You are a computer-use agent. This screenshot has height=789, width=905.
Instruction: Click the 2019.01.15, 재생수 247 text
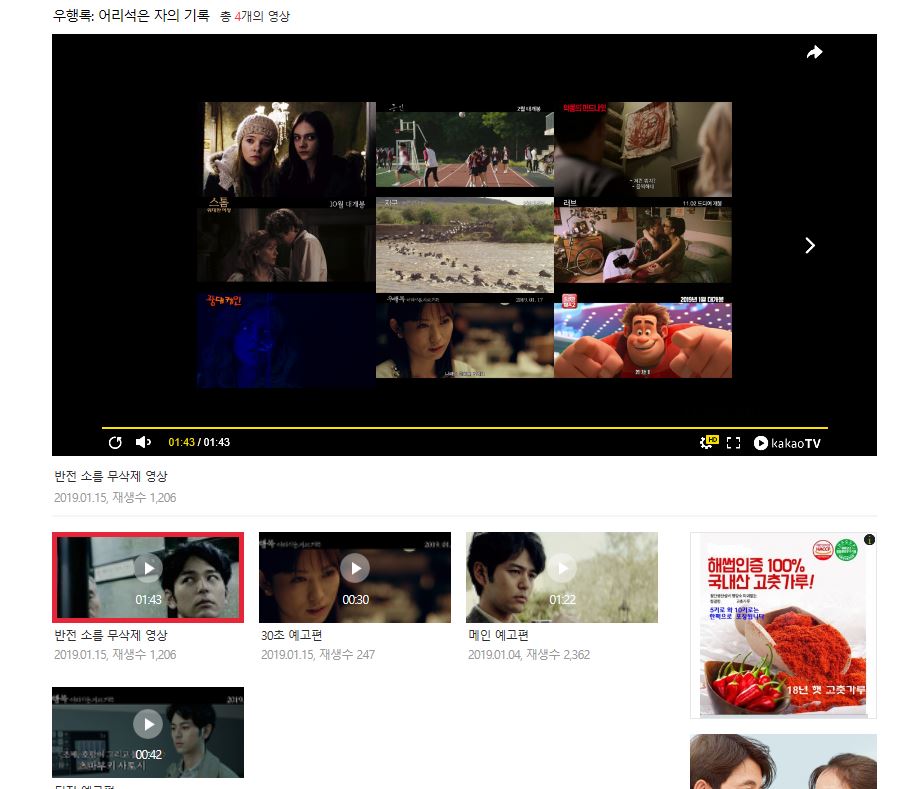318,655
